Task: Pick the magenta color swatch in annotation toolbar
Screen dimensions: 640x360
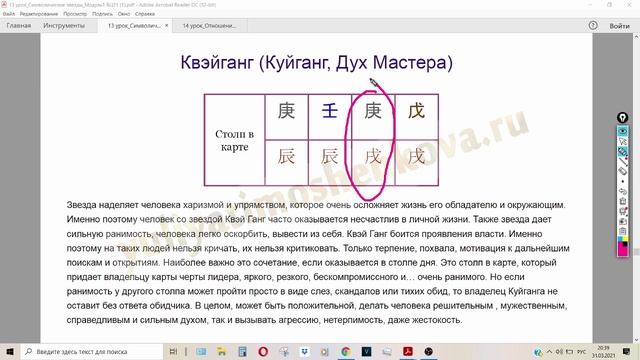Action: [622, 250]
